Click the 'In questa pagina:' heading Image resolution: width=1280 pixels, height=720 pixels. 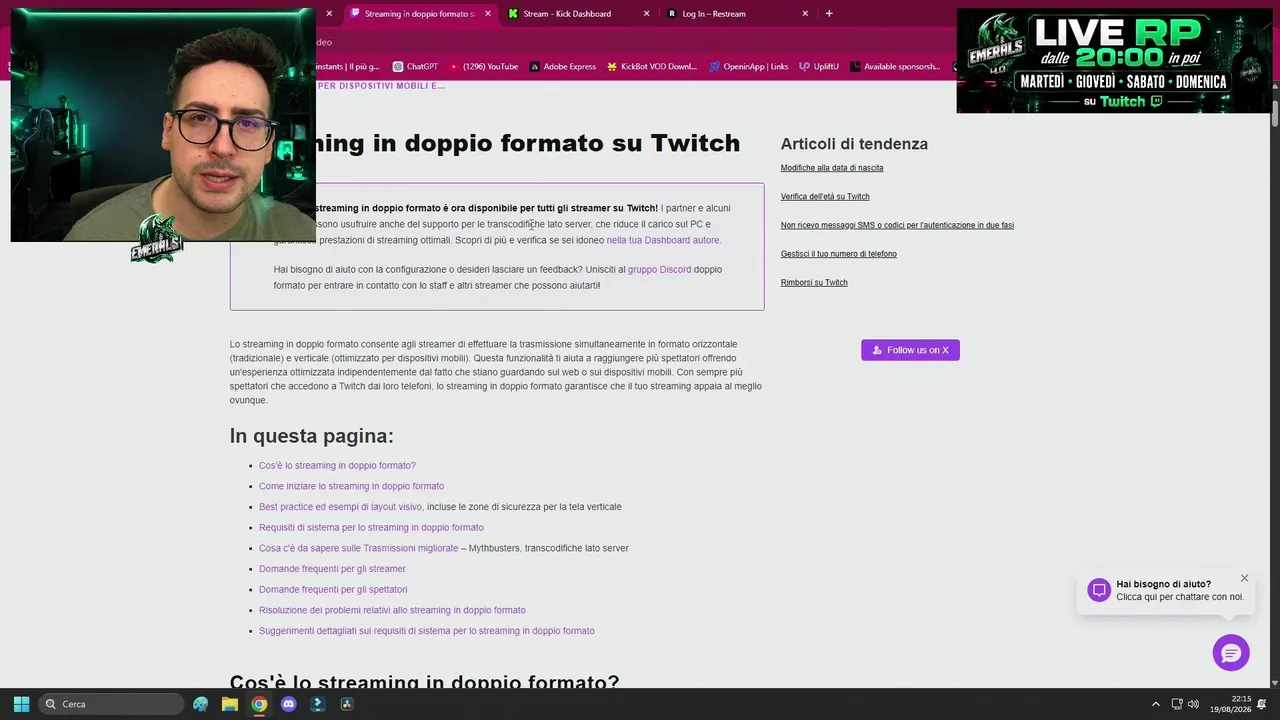[311, 436]
